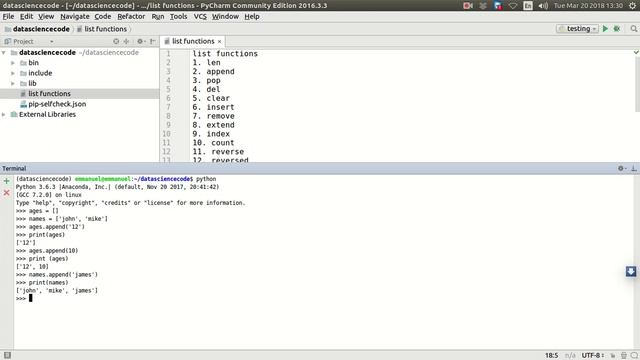
Task: Add new terminal session with plus icon
Action: (7, 181)
